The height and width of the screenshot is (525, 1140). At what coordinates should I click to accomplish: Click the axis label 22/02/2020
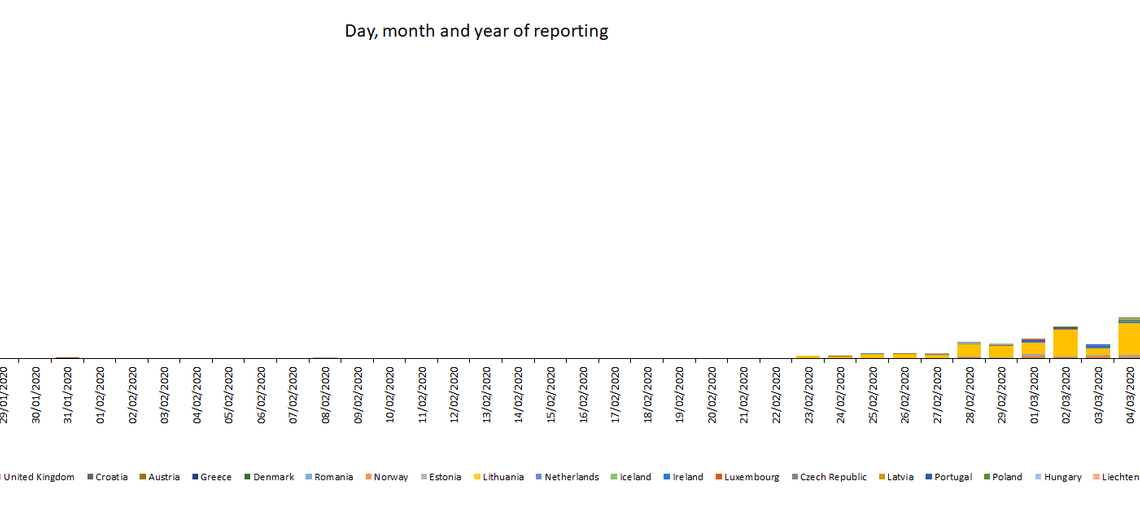(x=776, y=395)
